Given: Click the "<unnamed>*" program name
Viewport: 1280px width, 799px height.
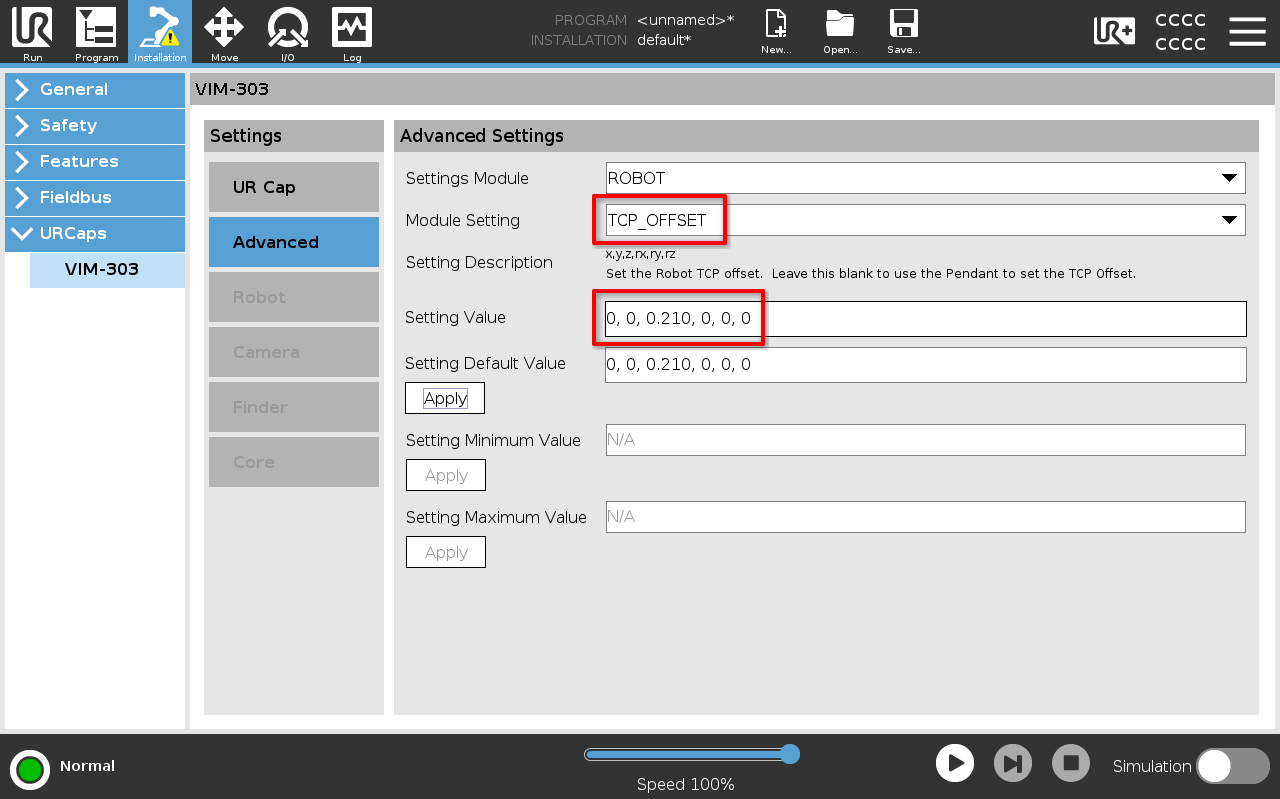Looking at the screenshot, I should coord(685,20).
